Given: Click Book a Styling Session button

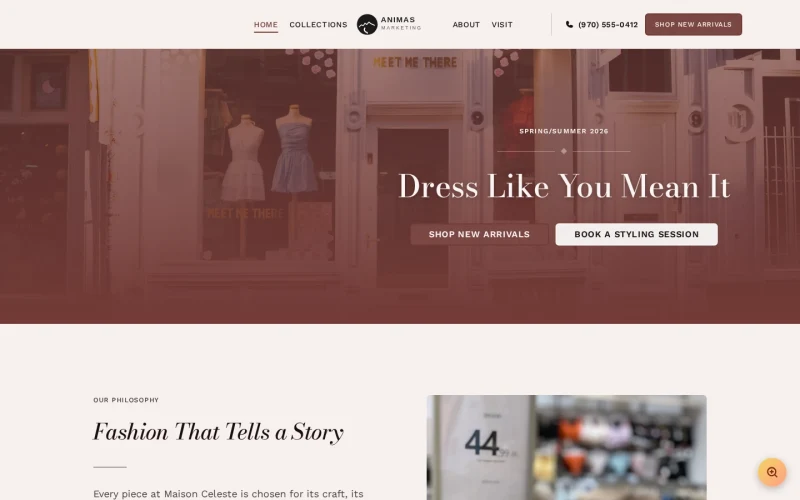Looking at the screenshot, I should (x=636, y=234).
